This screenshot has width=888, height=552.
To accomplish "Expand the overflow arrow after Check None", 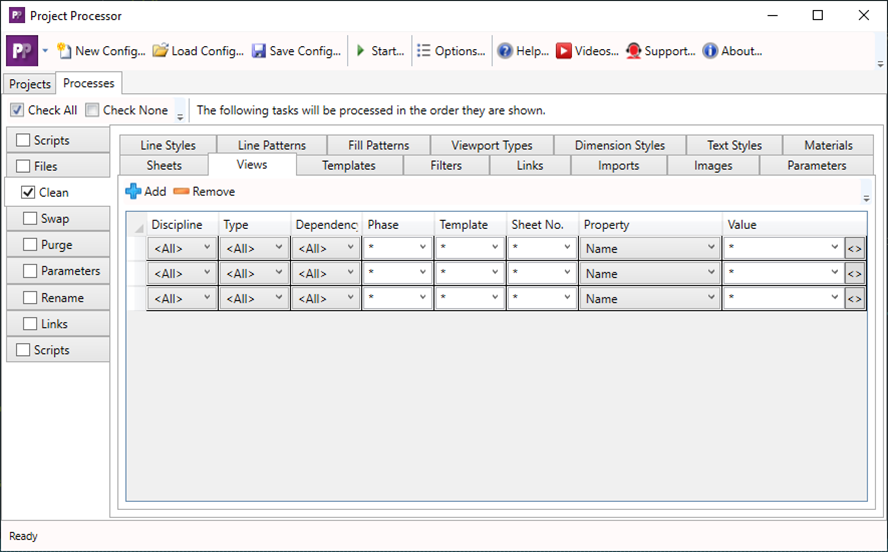I will tap(180, 117).
